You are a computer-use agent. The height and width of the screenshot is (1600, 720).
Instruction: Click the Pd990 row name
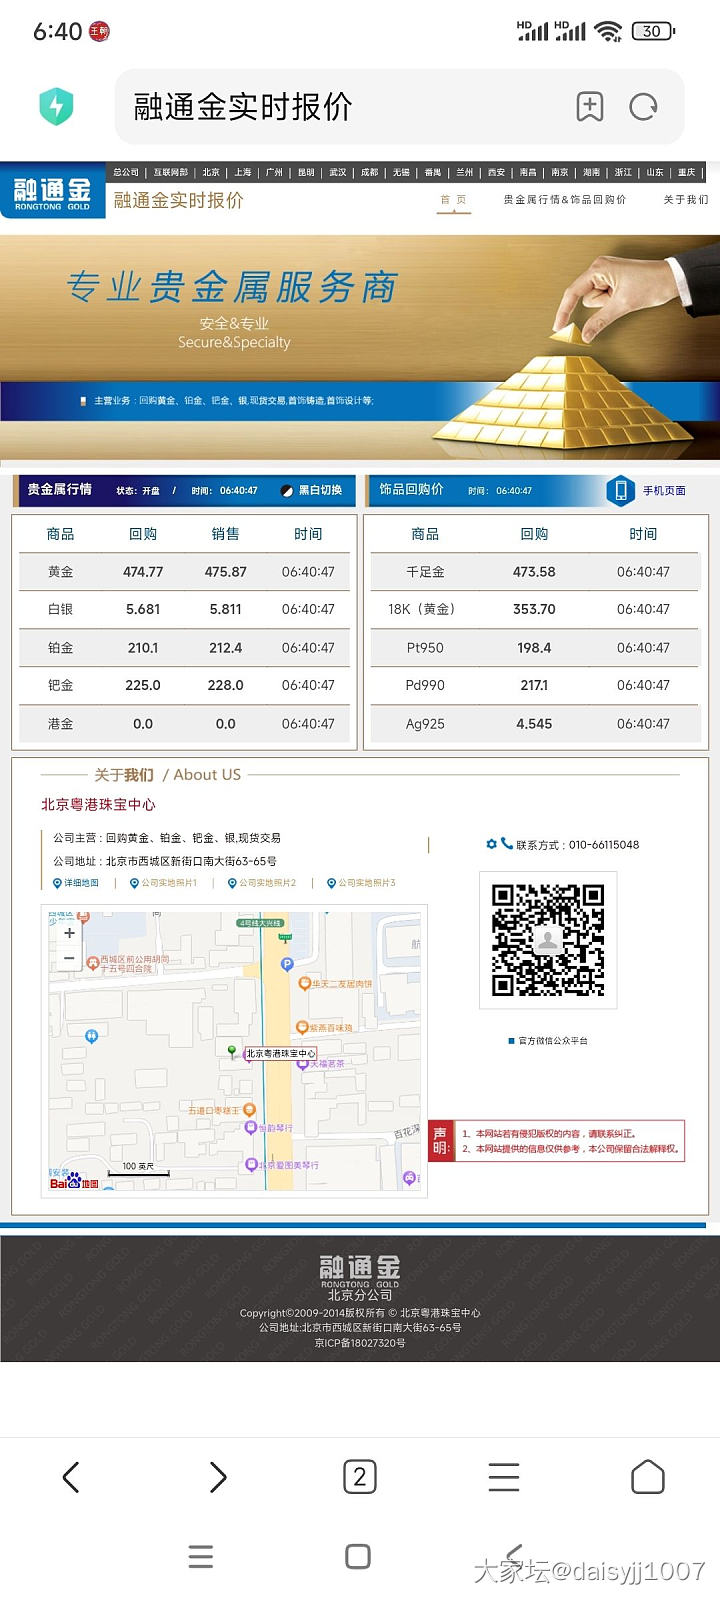tap(425, 685)
